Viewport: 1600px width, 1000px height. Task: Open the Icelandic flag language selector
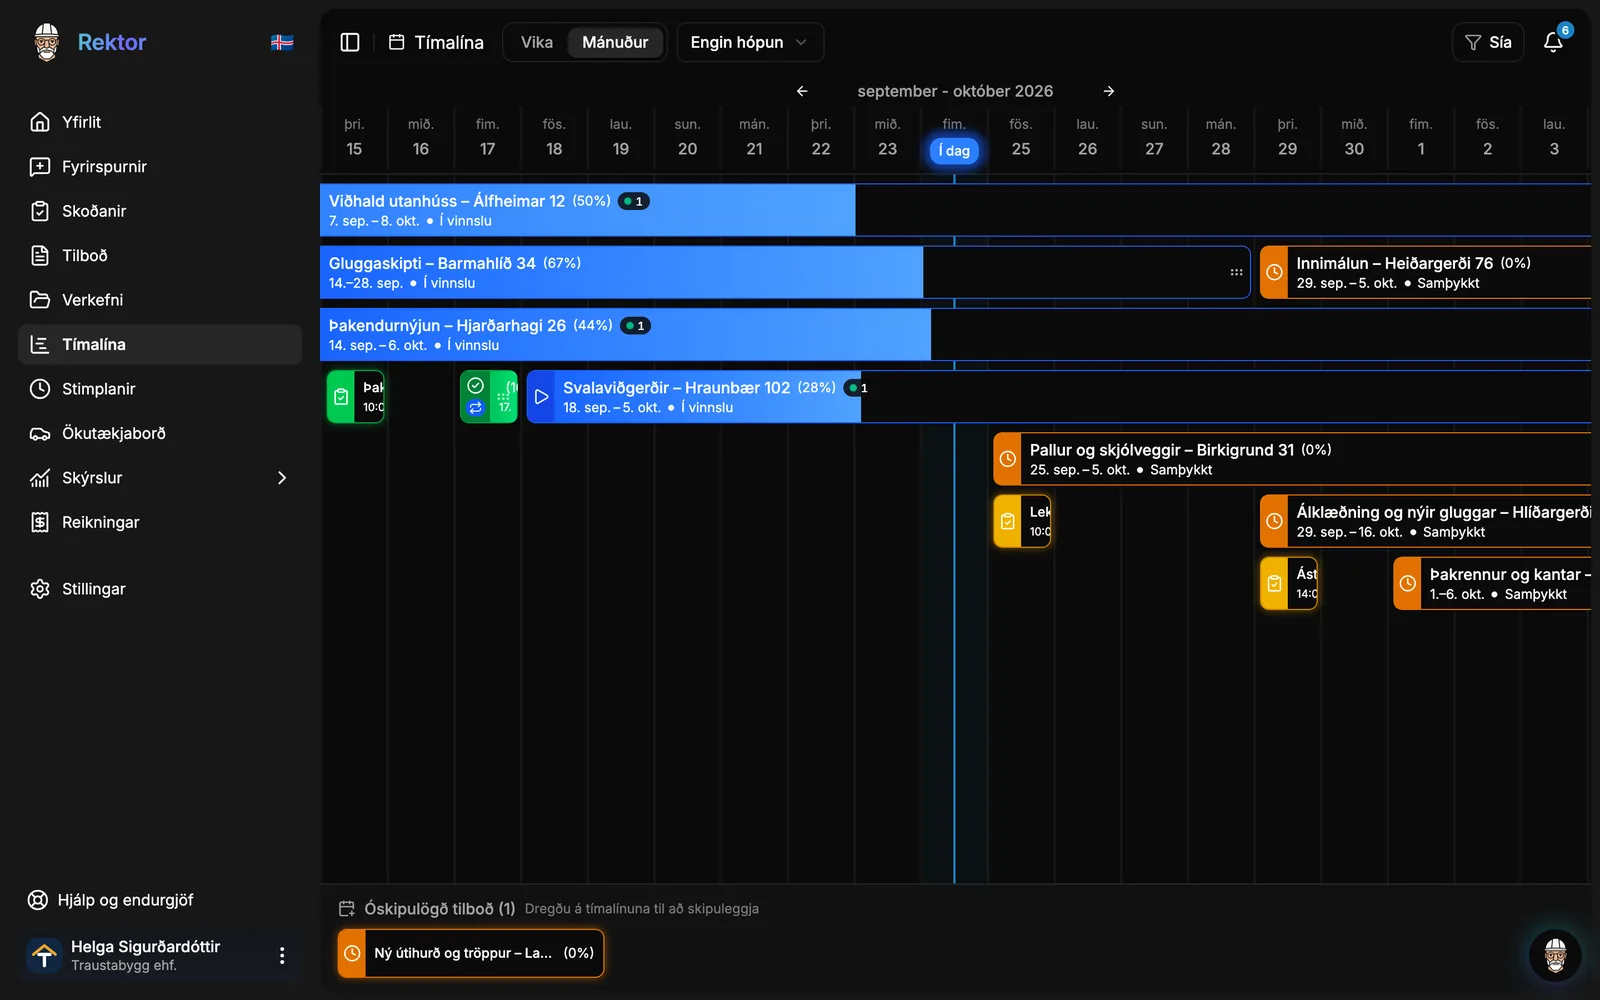click(282, 42)
